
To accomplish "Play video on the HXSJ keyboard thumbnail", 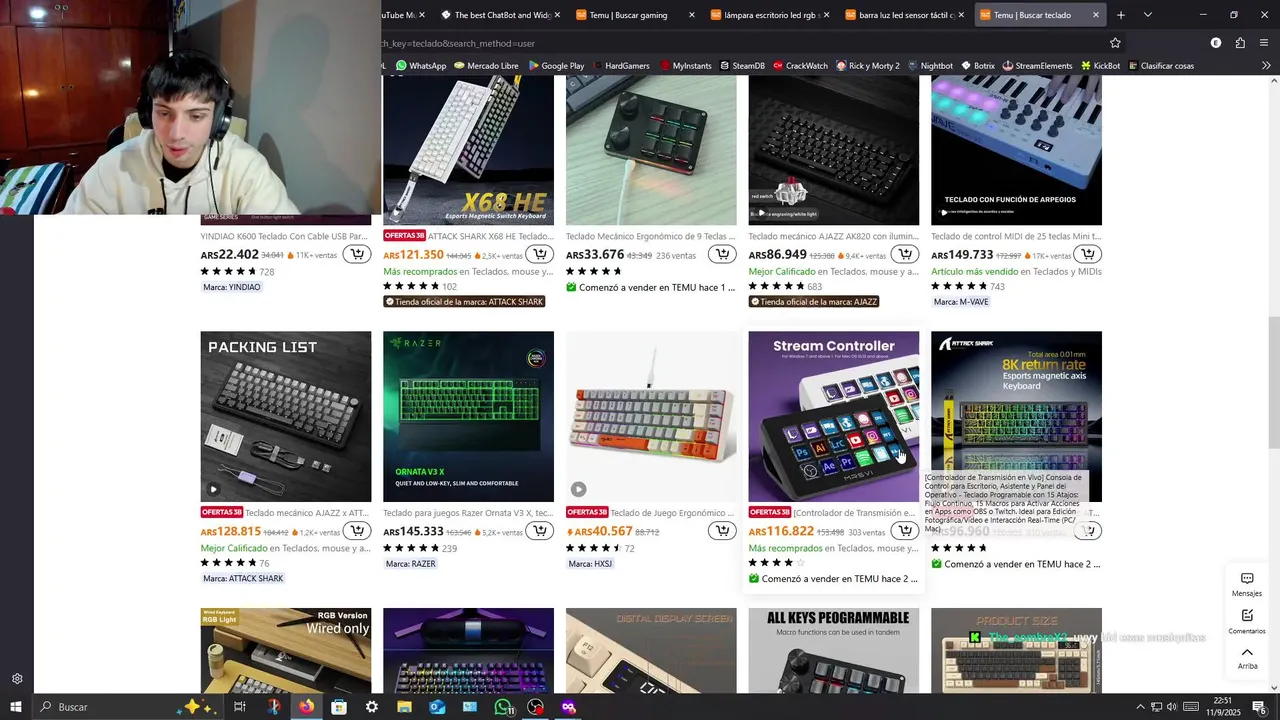I will [x=578, y=489].
